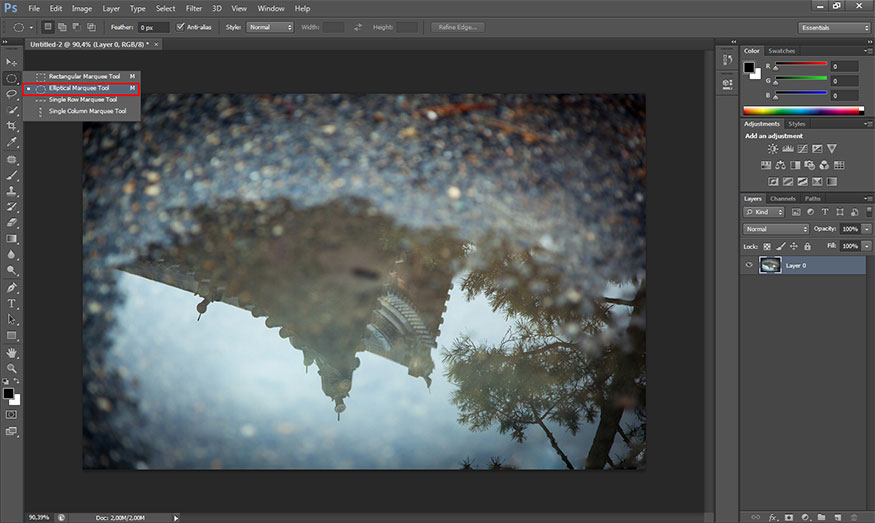Viewport: 875px width, 523px height.
Task: Click the Refine Edge button
Action: pyautogui.click(x=458, y=27)
